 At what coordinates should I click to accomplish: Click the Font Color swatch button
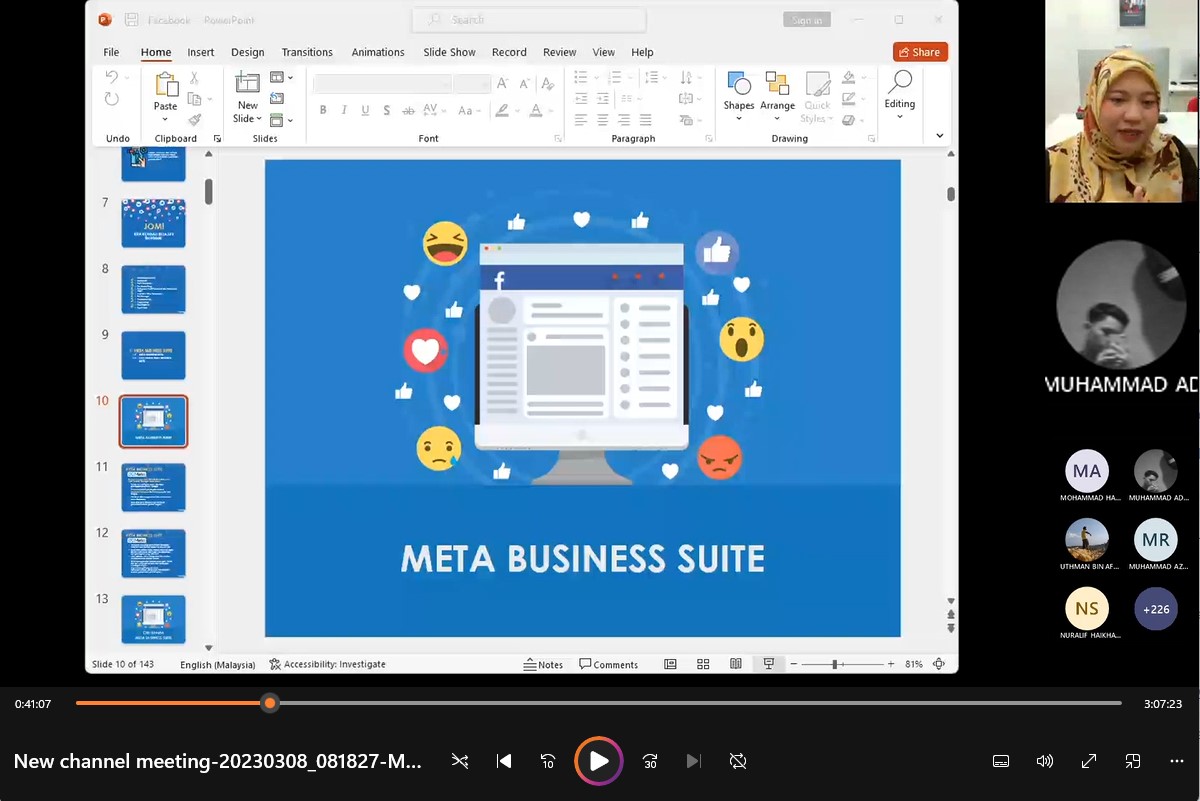pos(536,110)
